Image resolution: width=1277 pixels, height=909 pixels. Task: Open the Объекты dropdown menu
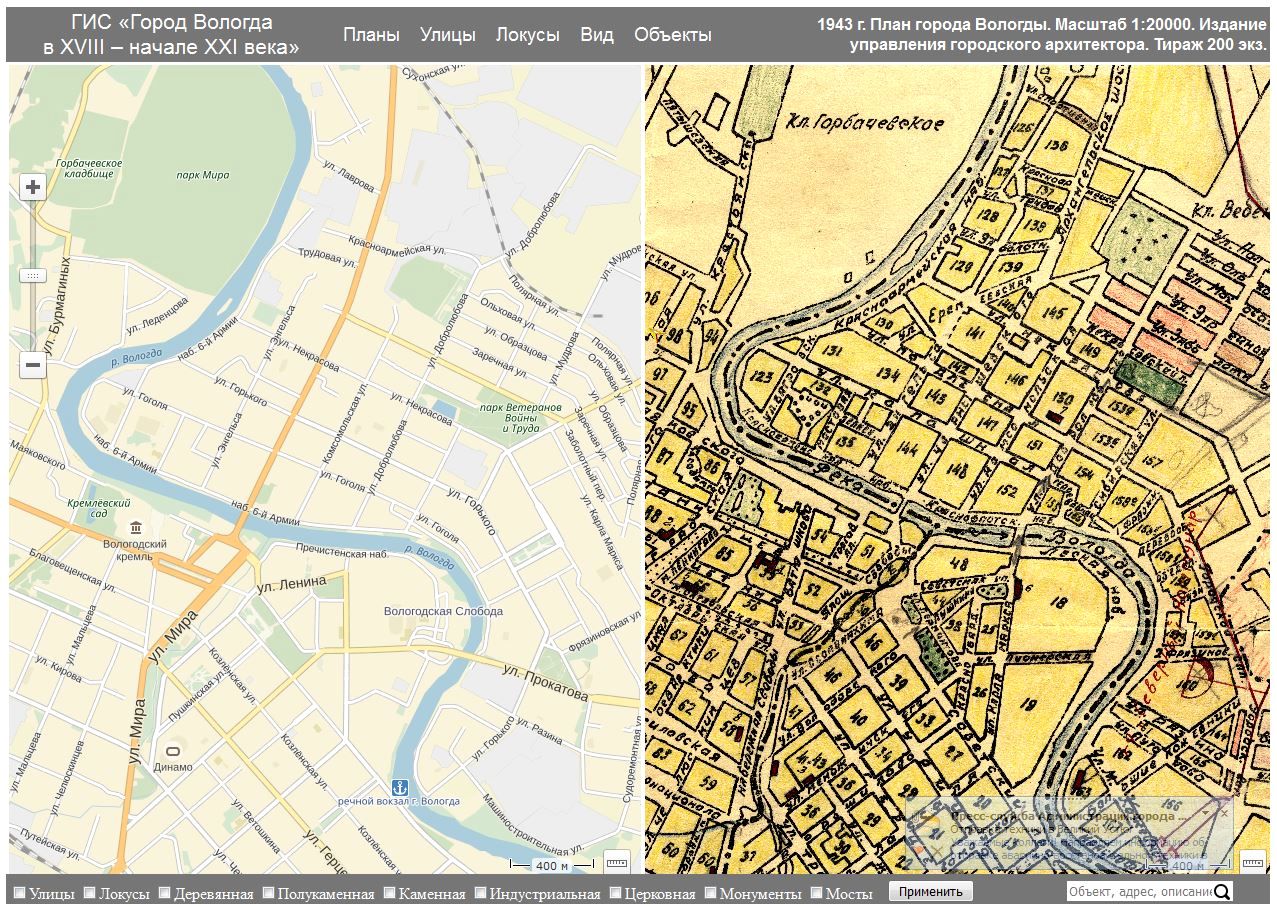(672, 35)
